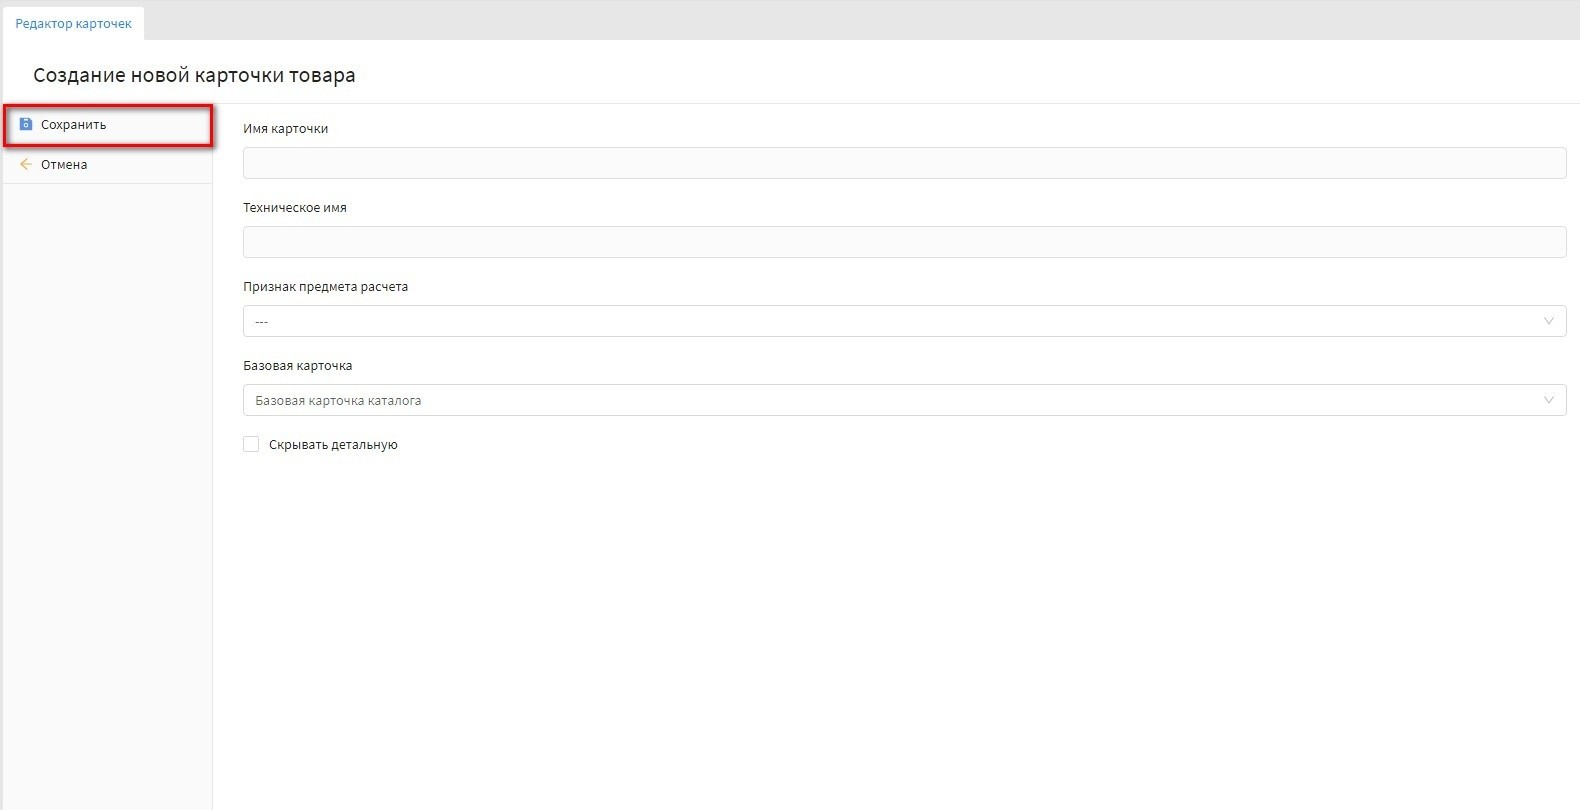Click the floppy disk Save icon

point(26,125)
